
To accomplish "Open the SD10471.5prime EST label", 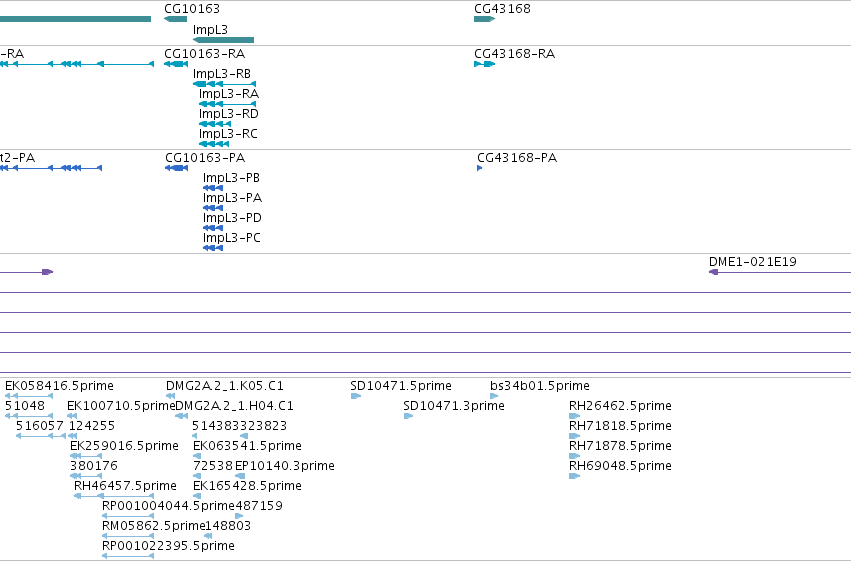I will point(401,386).
